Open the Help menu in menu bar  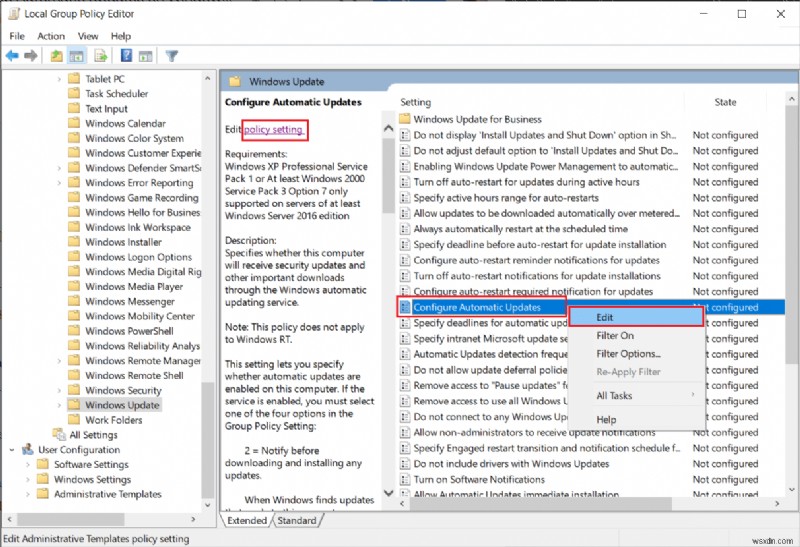[x=121, y=36]
